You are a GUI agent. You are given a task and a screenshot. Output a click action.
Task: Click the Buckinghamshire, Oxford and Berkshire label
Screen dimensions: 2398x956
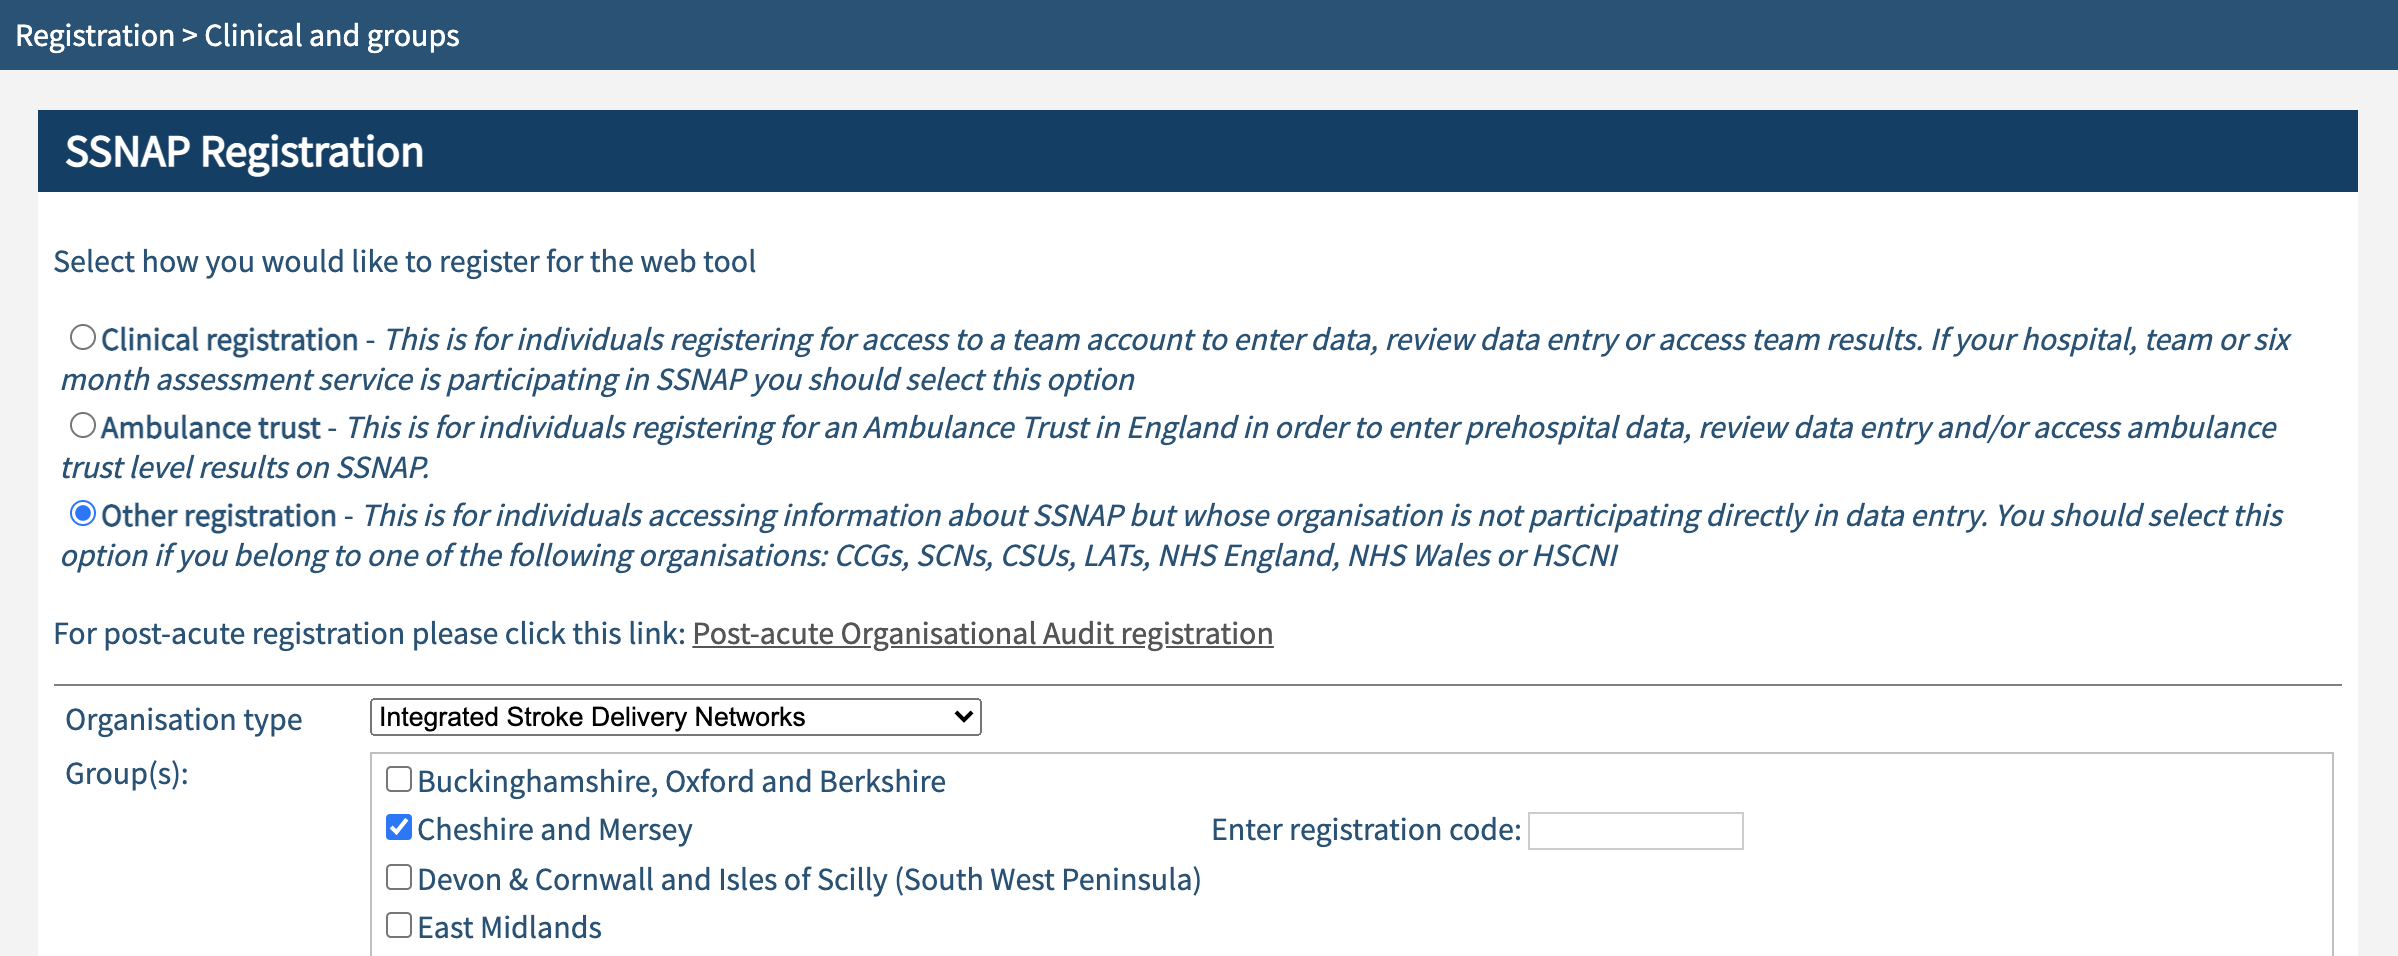[681, 782]
